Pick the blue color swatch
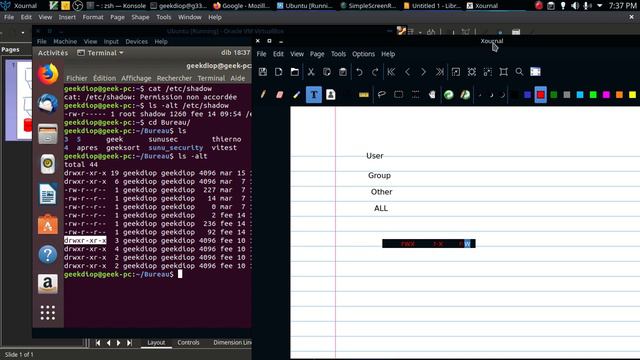 click(x=527, y=95)
